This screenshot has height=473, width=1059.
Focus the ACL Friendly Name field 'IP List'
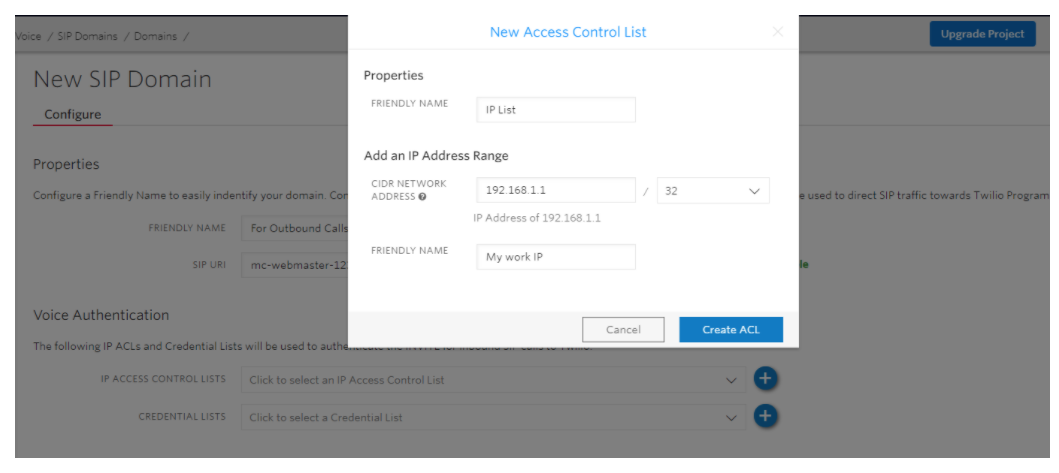coord(556,109)
